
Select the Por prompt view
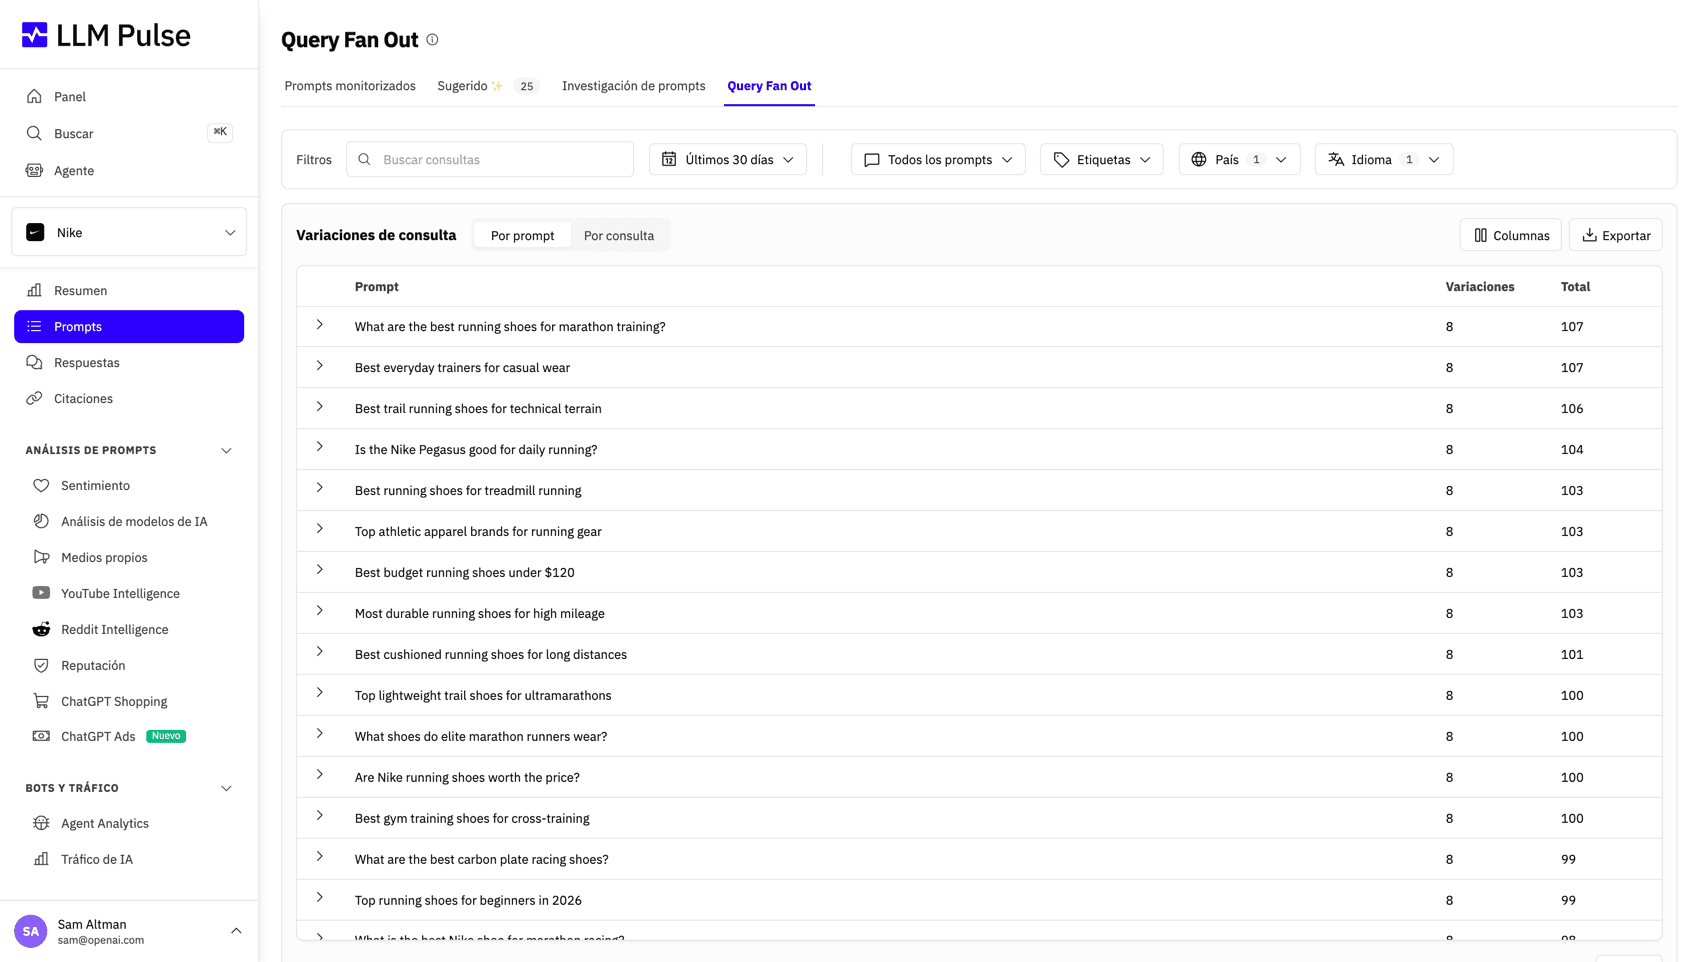click(x=522, y=235)
